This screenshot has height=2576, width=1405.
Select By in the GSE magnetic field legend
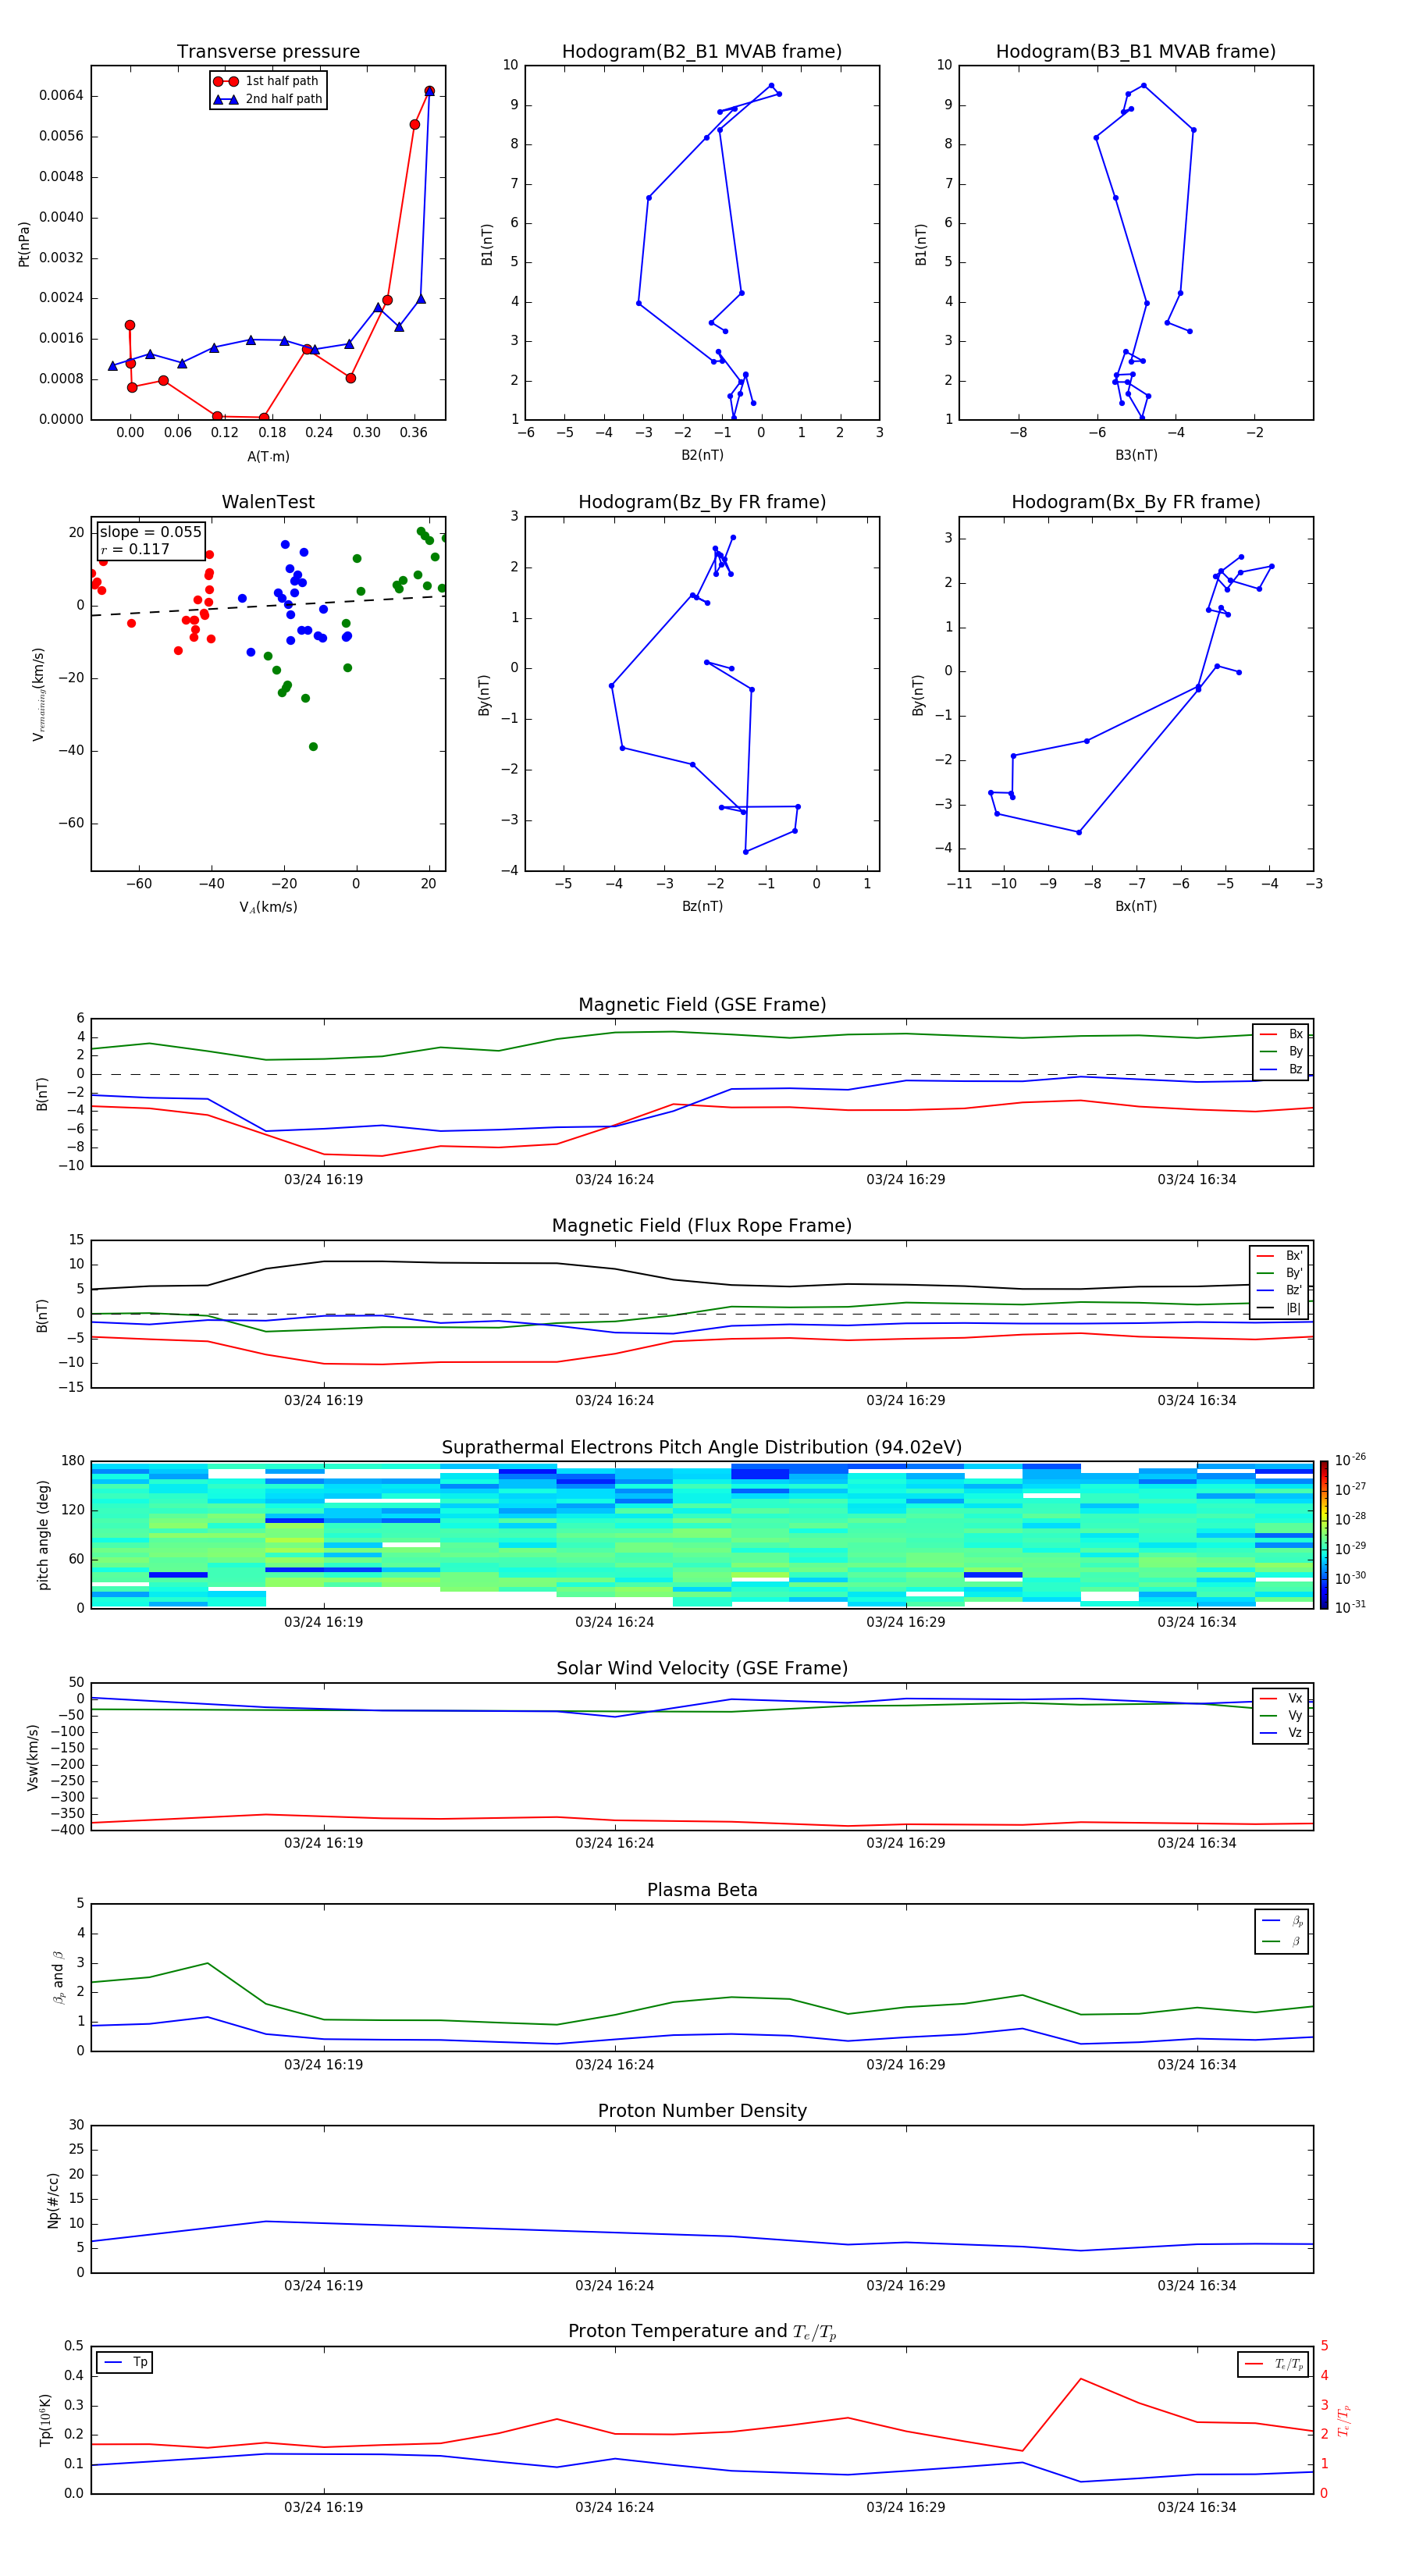point(1281,1052)
